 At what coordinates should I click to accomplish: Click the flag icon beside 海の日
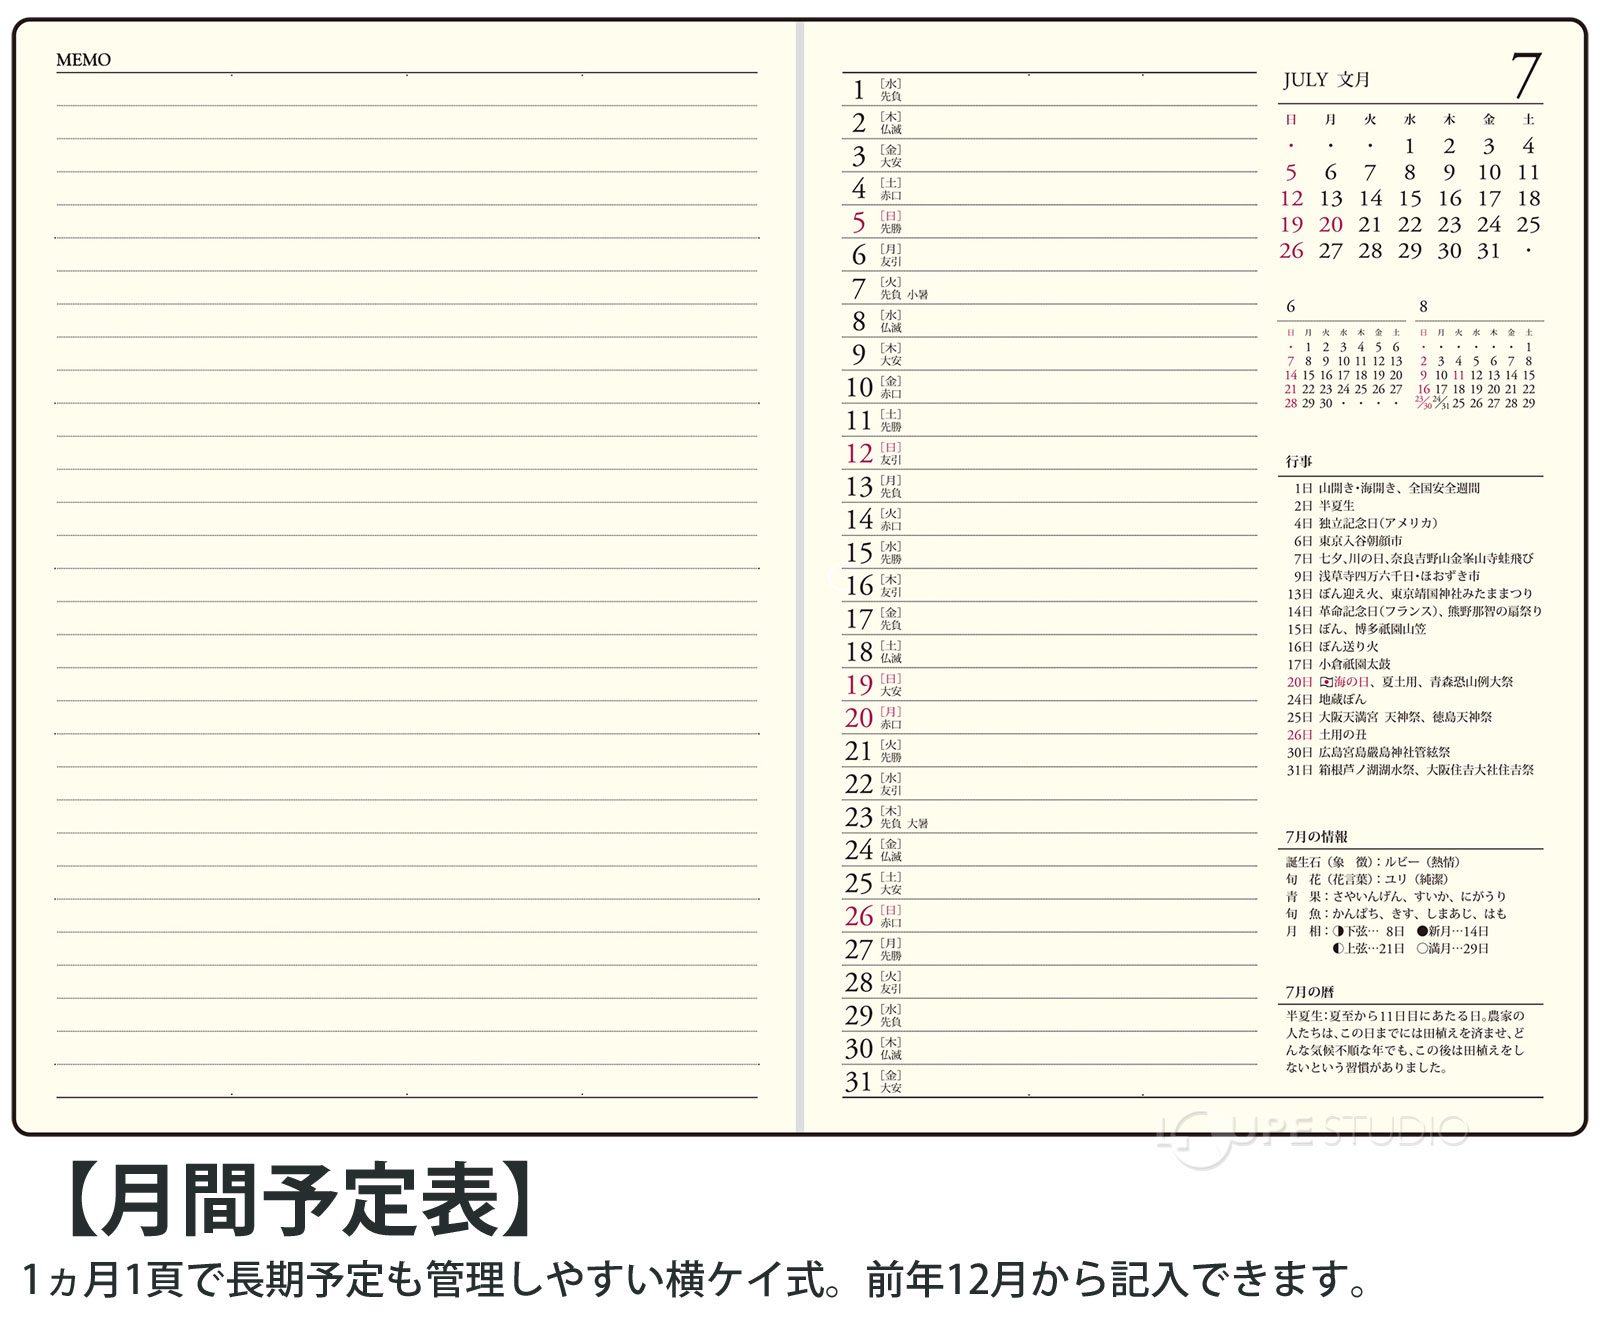[1326, 682]
